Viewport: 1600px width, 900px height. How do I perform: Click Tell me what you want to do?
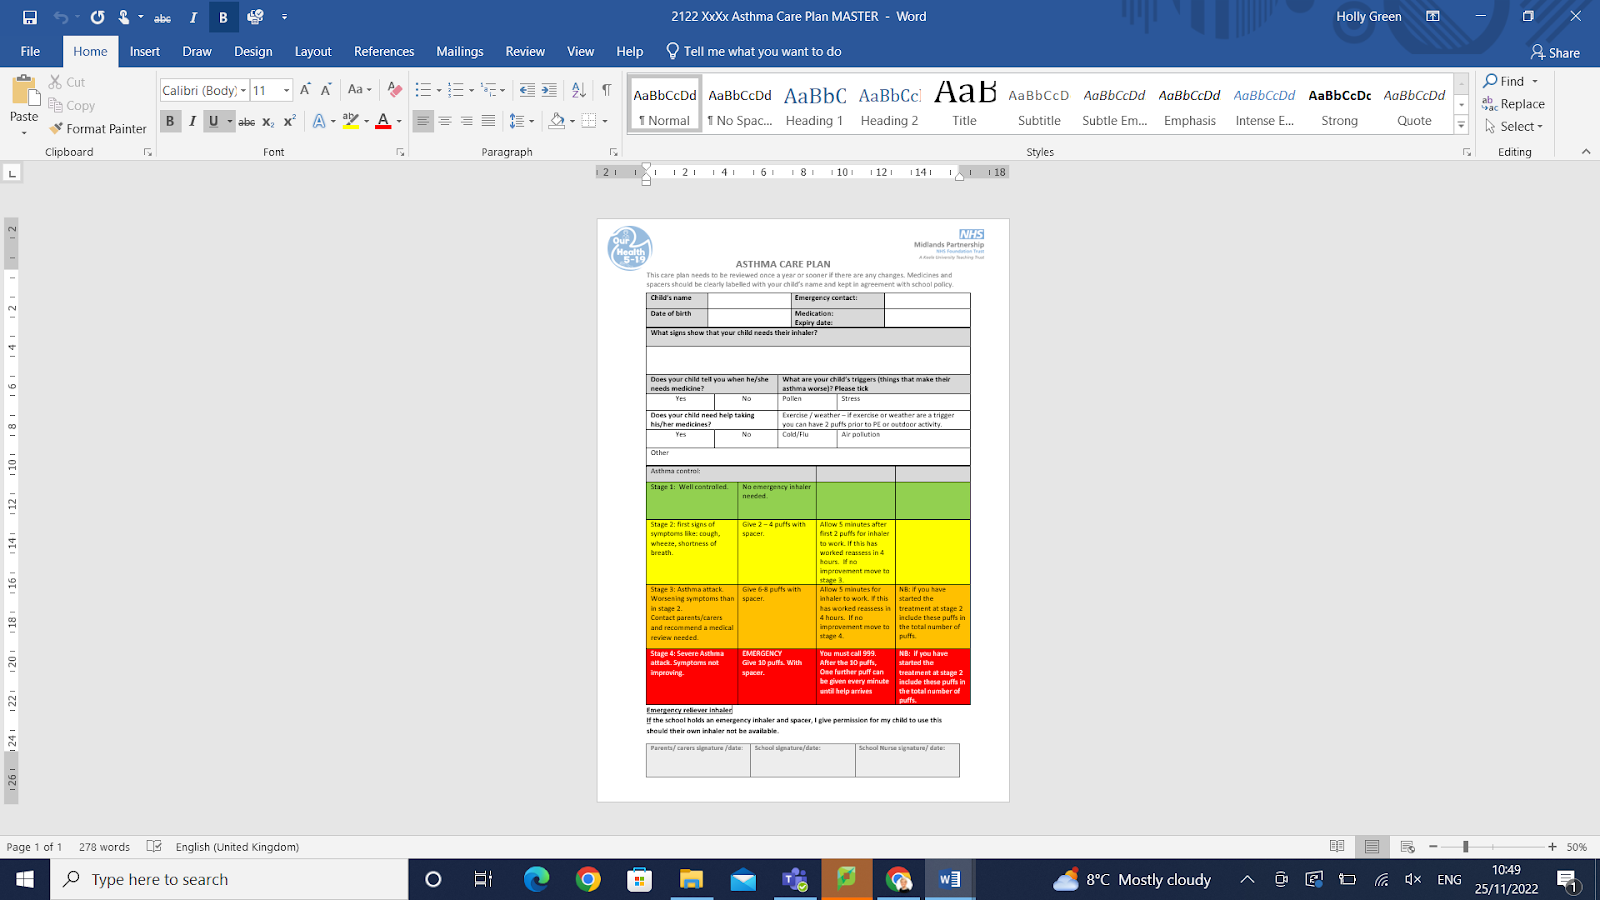[754, 52]
